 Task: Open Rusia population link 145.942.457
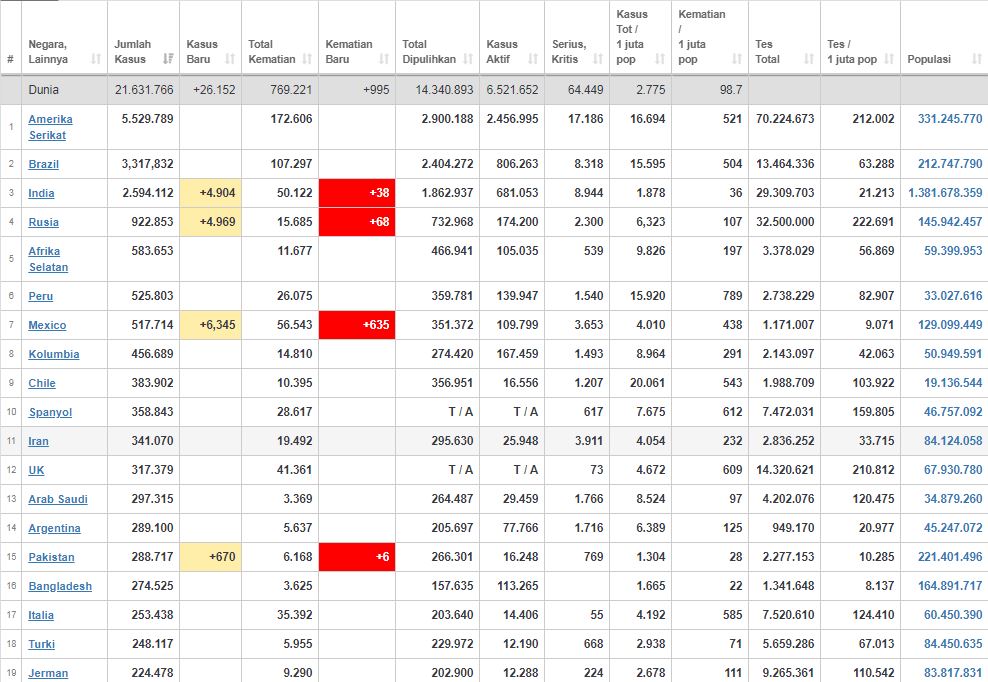[950, 222]
